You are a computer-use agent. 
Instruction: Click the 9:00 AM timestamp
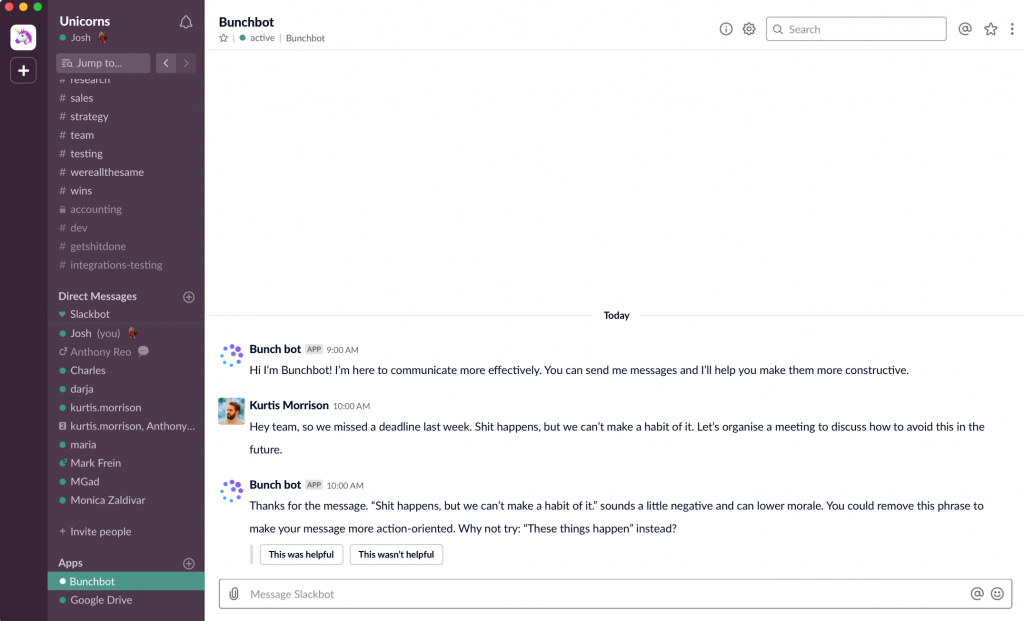tap(342, 350)
